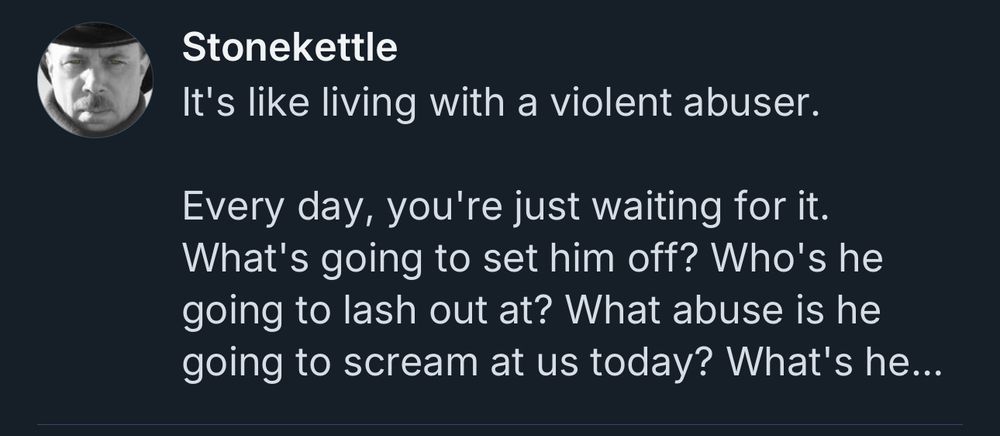Image resolution: width=1000 pixels, height=436 pixels.
Task: Click the Stonekettle username
Action: [x=290, y=48]
